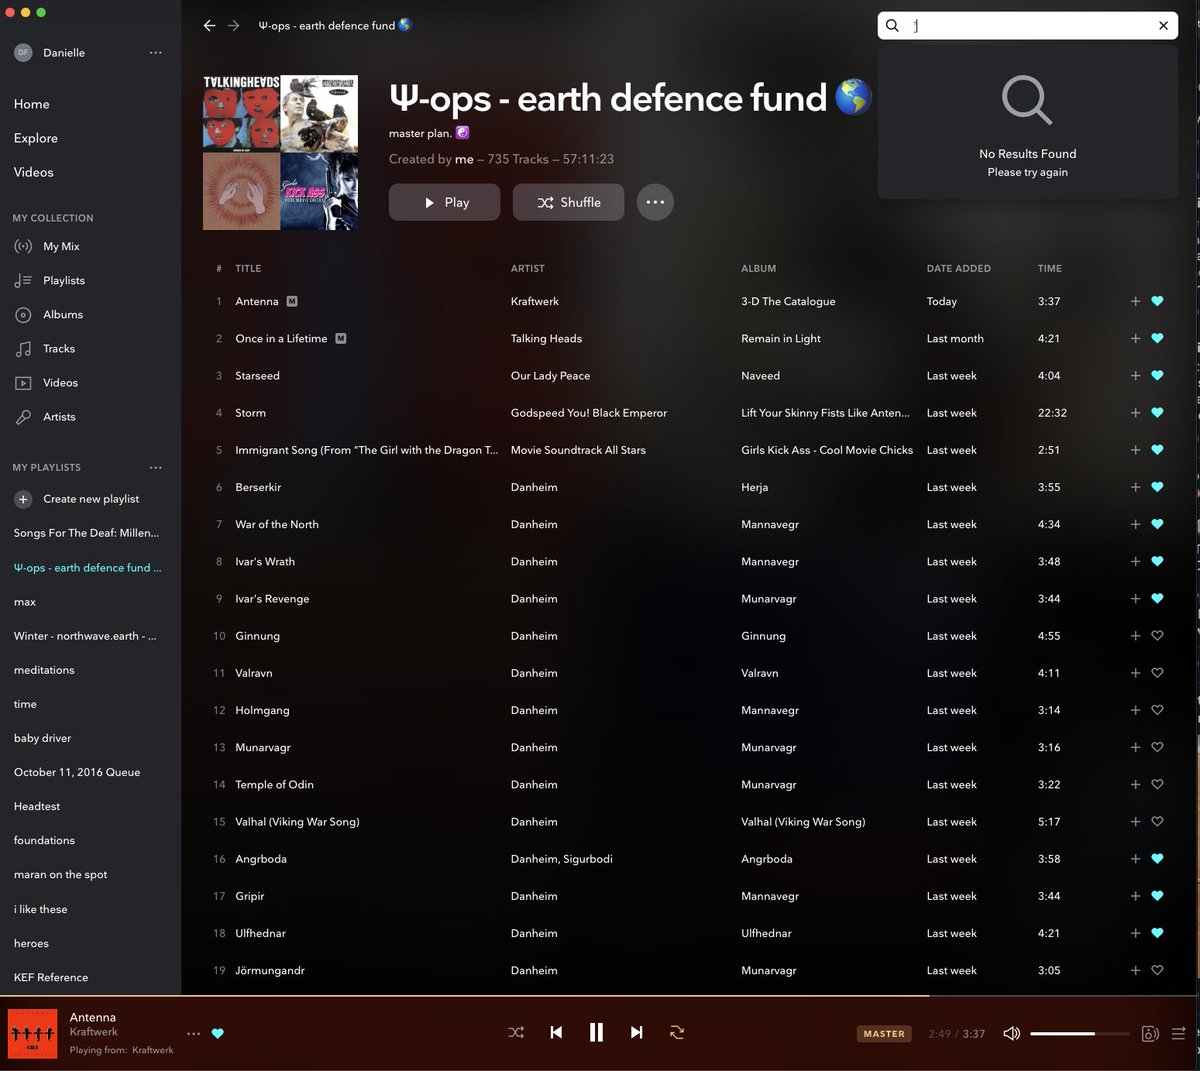Open the play queue icon
This screenshot has width=1200, height=1071.
click(x=1178, y=1033)
